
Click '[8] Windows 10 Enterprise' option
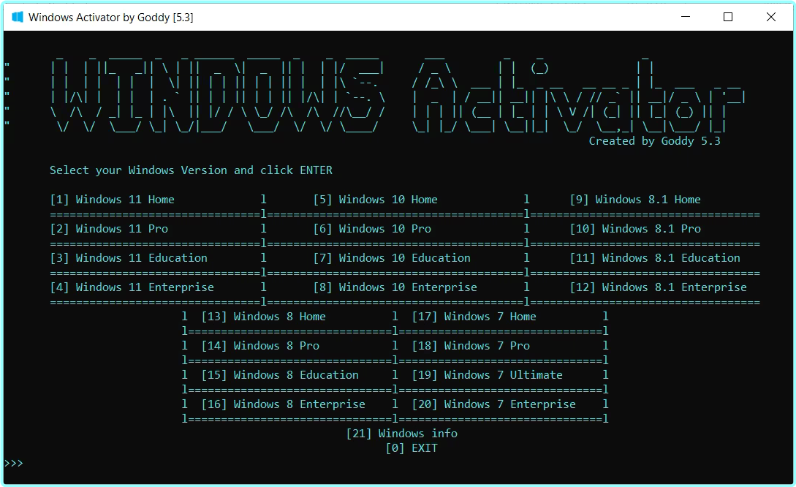395,287
